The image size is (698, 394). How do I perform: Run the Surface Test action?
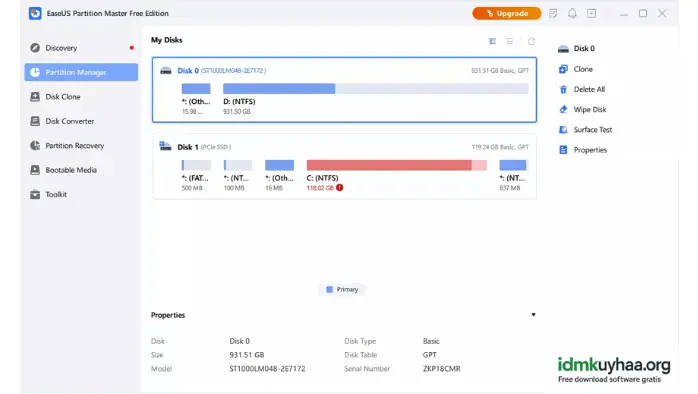tap(593, 130)
